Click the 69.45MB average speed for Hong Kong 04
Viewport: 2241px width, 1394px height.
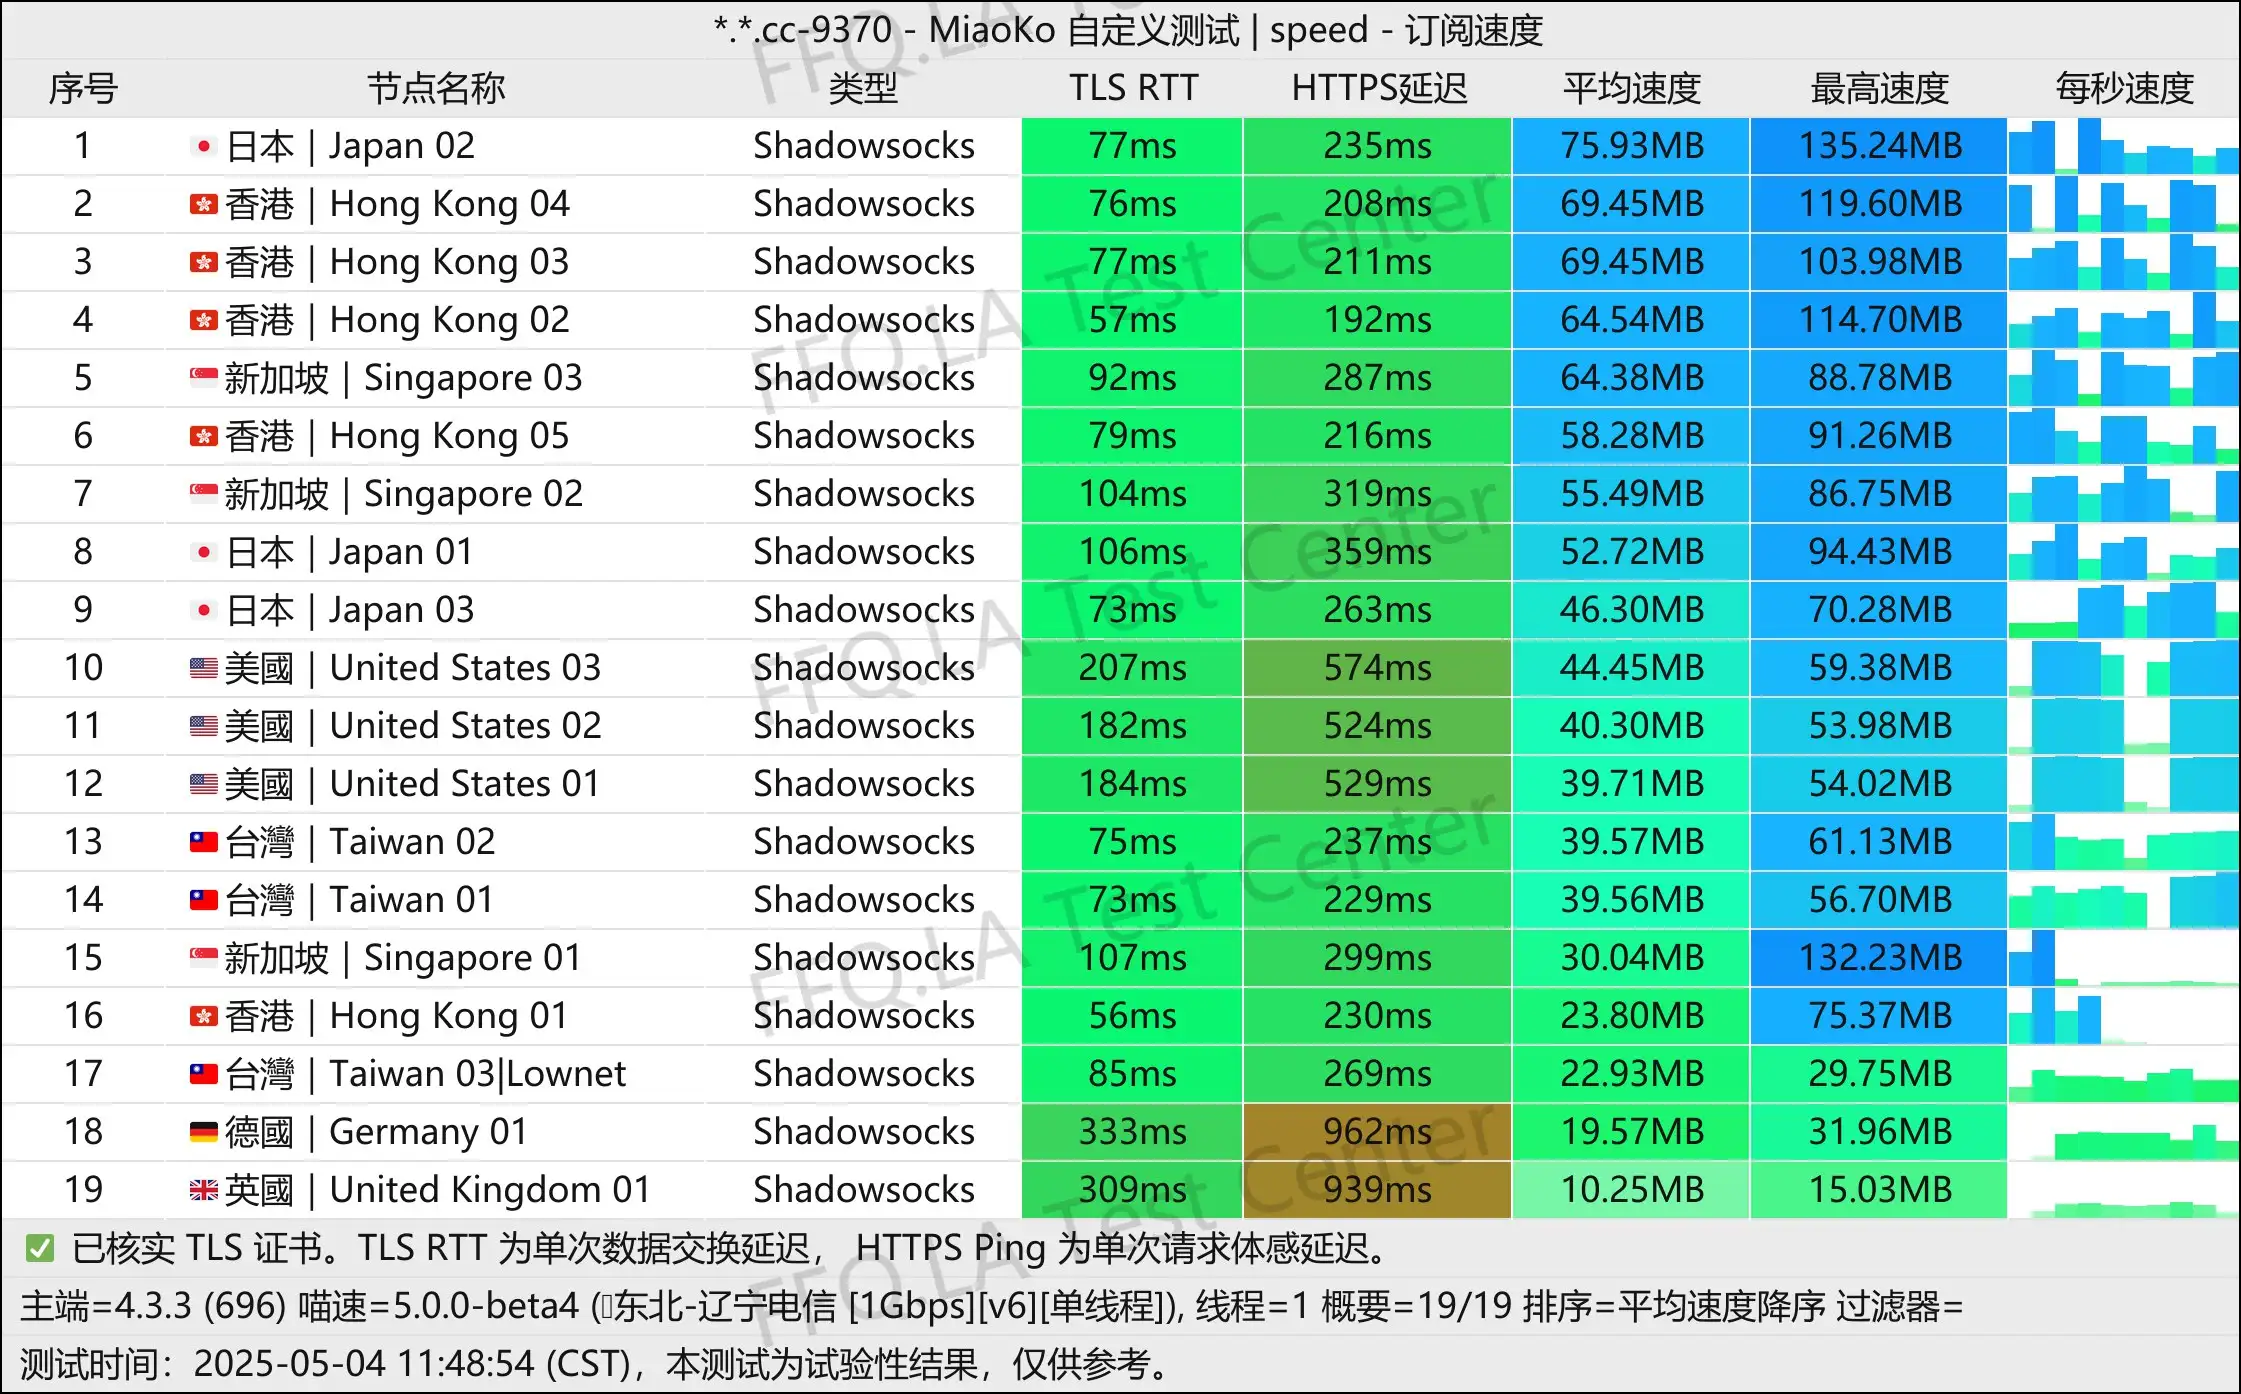tap(1631, 204)
